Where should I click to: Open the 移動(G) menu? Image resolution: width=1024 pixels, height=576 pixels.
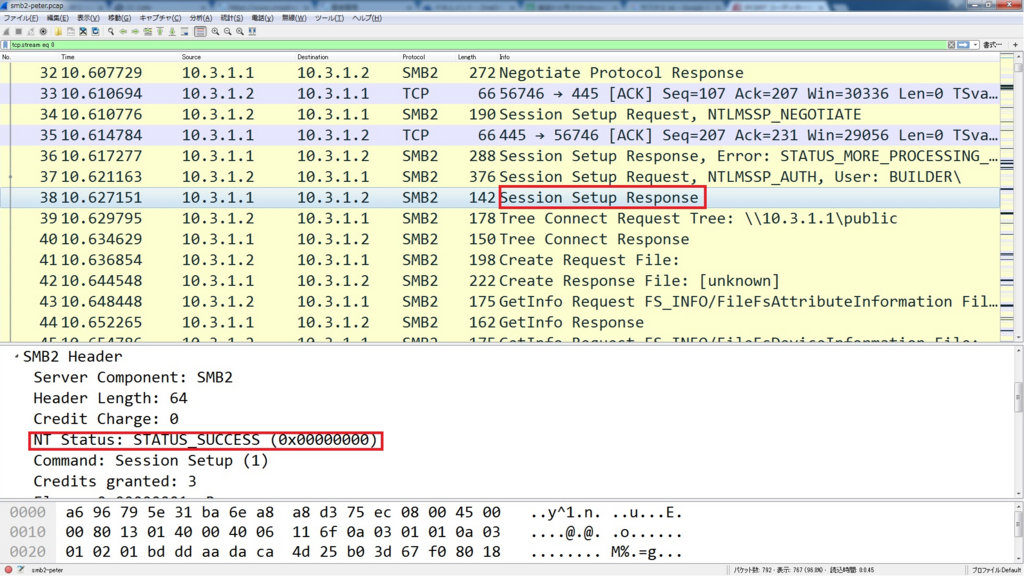pos(119,18)
